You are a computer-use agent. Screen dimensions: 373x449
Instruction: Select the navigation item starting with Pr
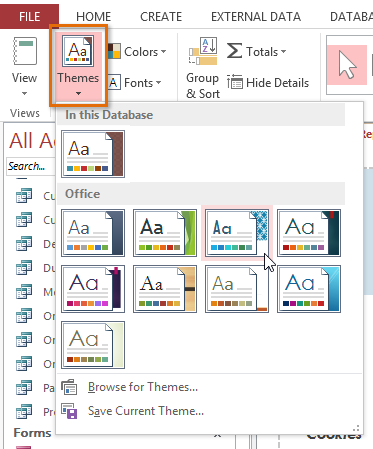35,412
